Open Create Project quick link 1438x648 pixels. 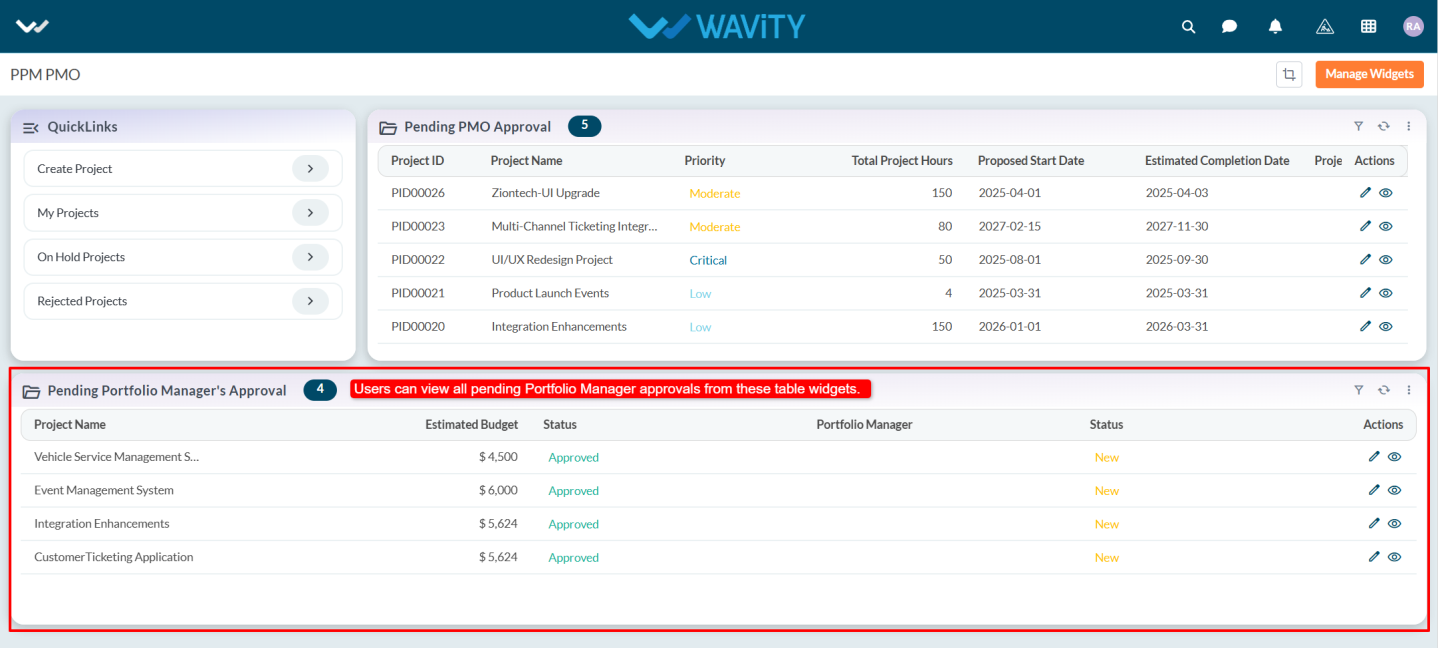tap(183, 169)
